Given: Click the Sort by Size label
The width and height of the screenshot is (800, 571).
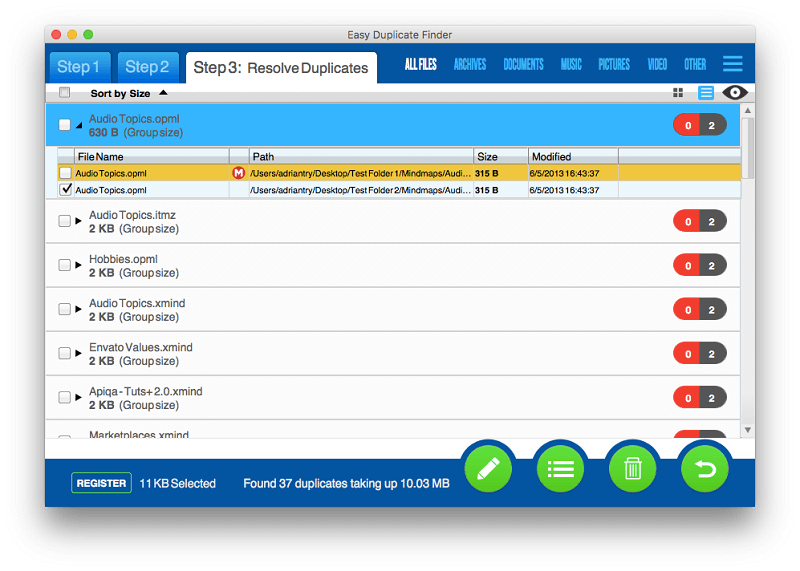Looking at the screenshot, I should 120,93.
